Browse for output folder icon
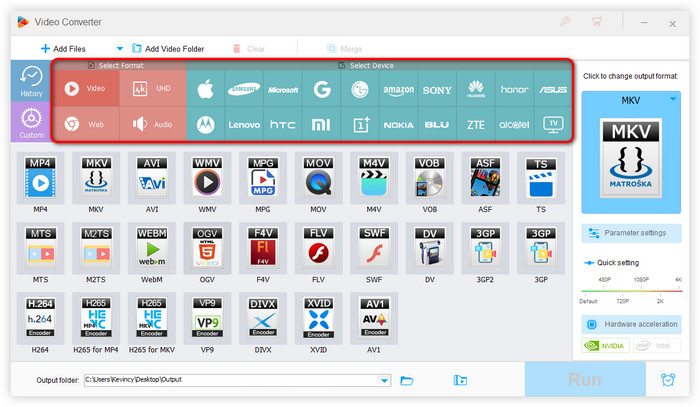Screen dimensions: 700x407 click(407, 380)
